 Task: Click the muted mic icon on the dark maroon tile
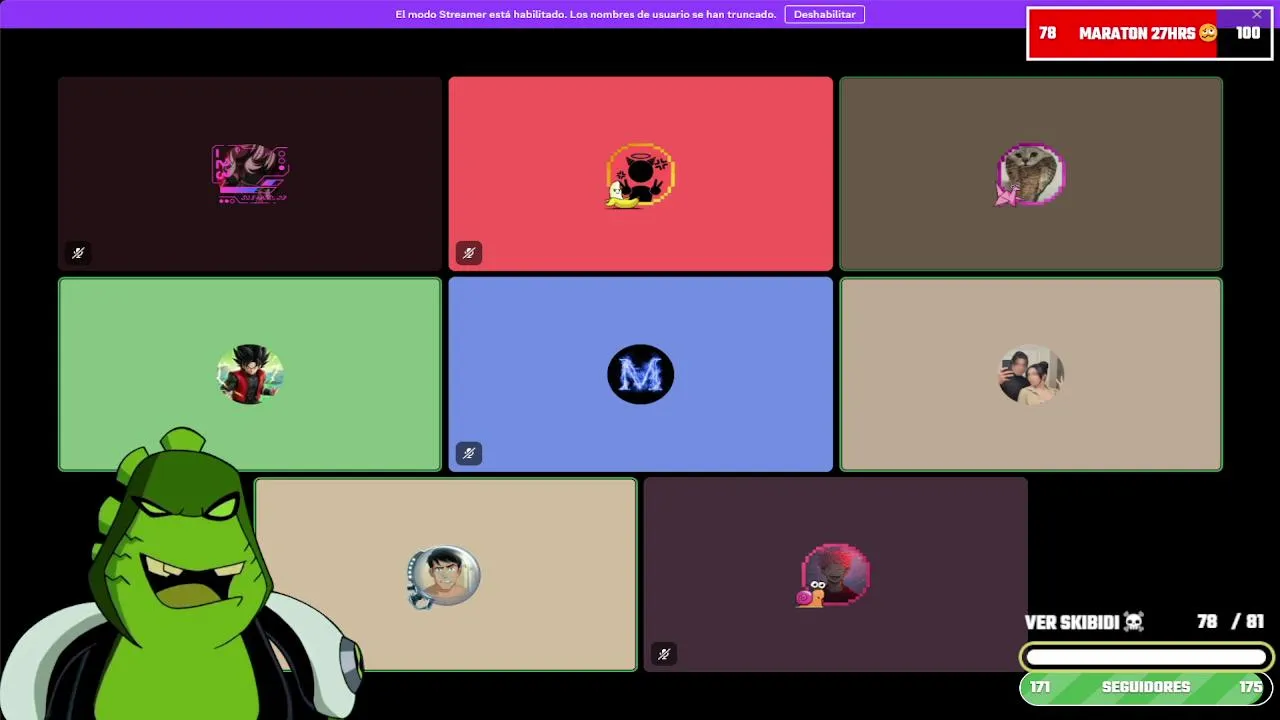[78, 253]
